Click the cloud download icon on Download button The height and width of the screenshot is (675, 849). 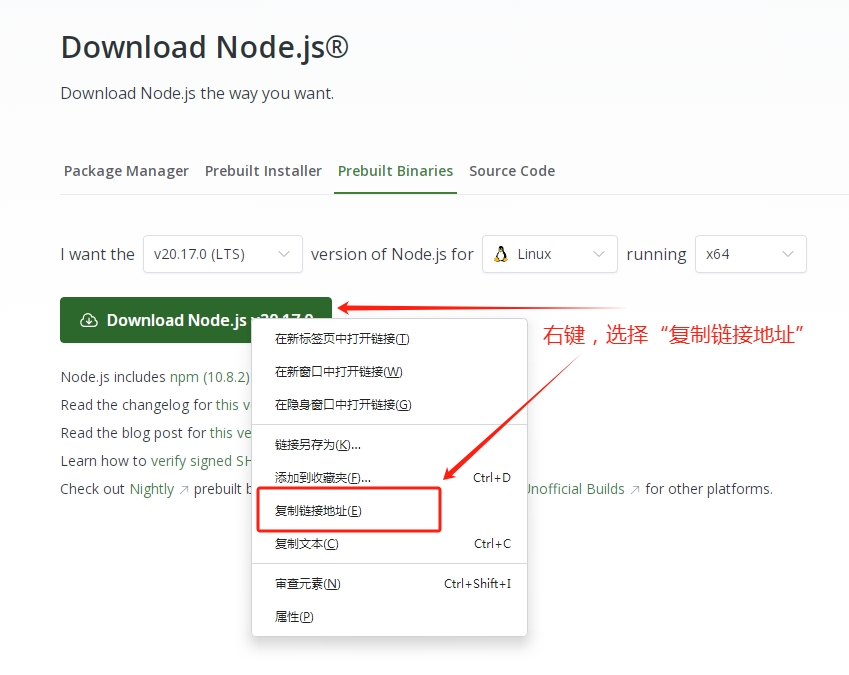[91, 320]
